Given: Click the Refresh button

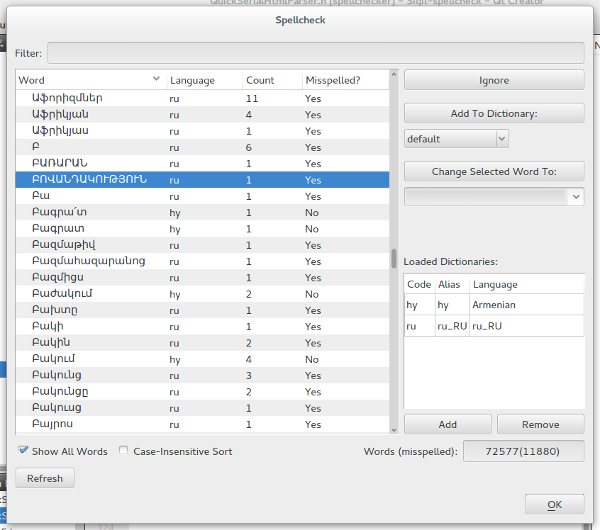Looking at the screenshot, I should click(45, 478).
